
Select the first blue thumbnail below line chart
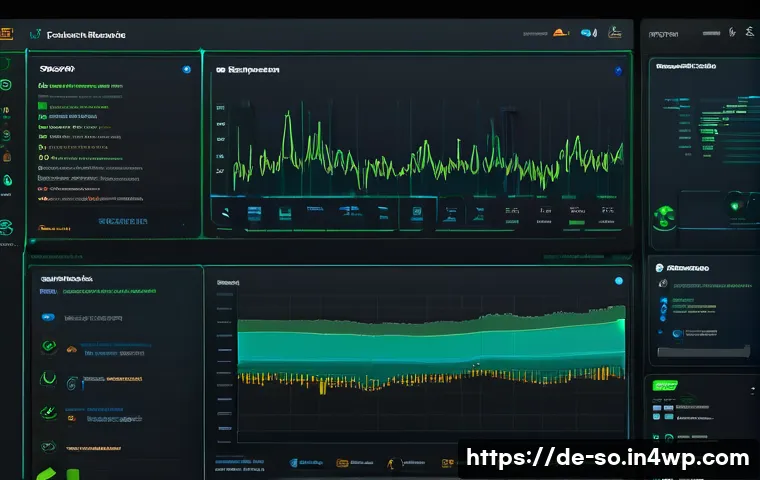(255, 212)
